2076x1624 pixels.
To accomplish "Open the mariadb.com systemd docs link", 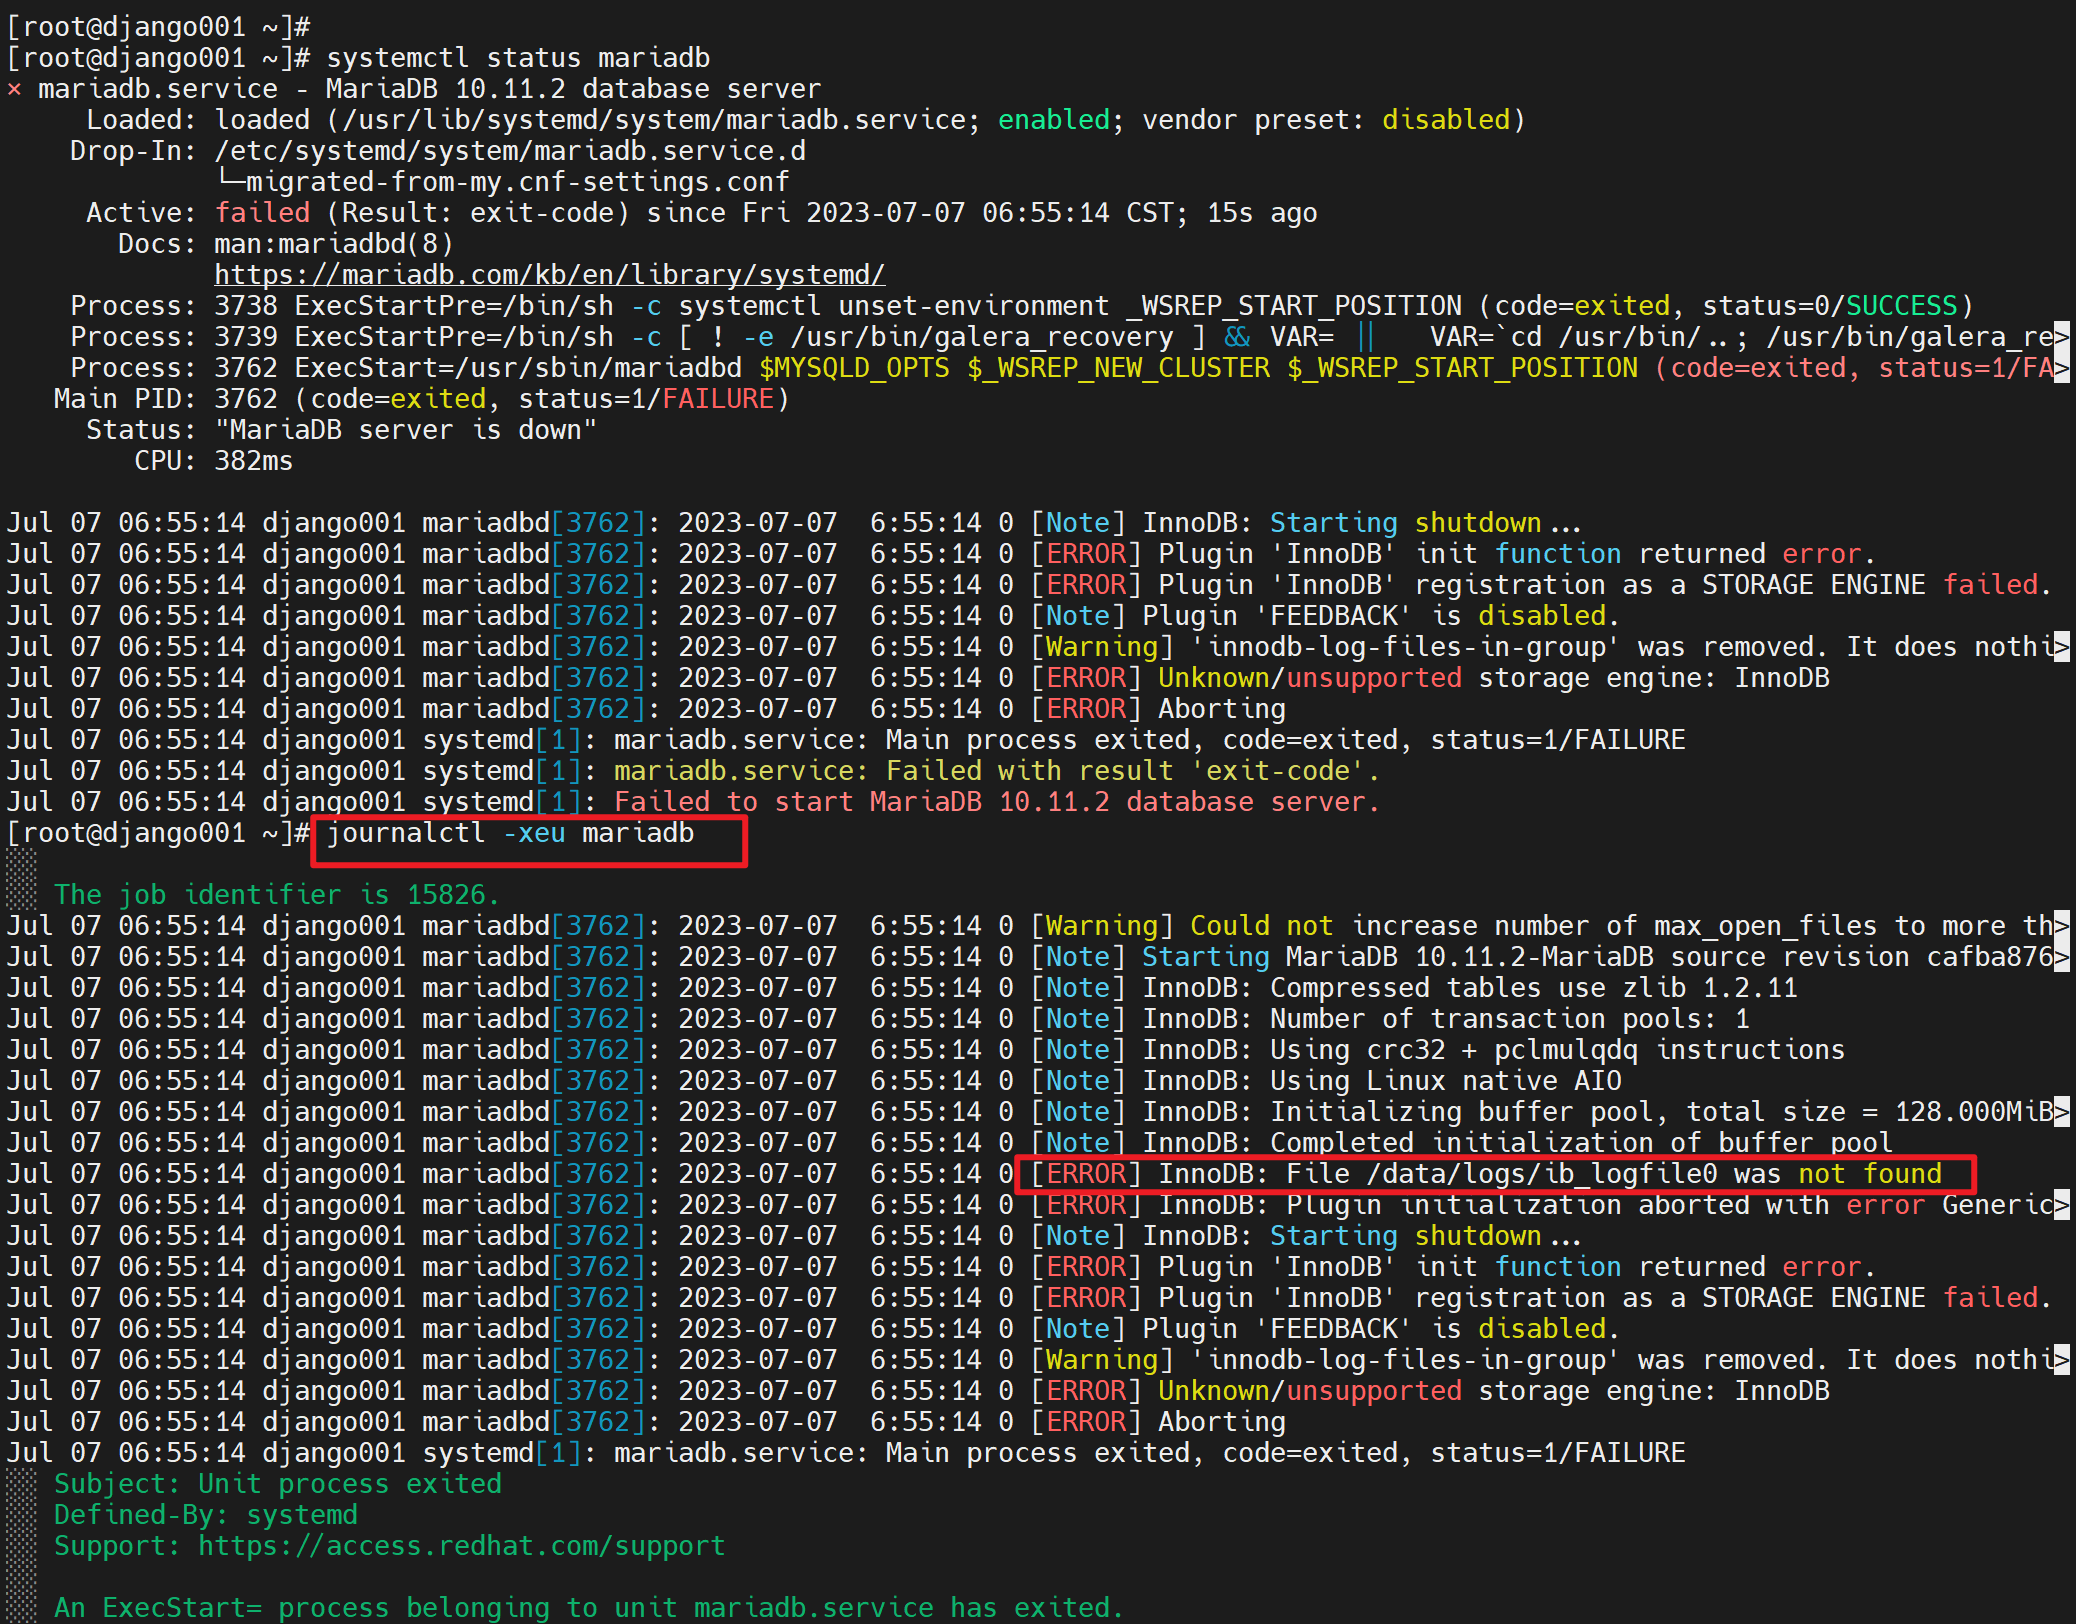I will pos(549,275).
